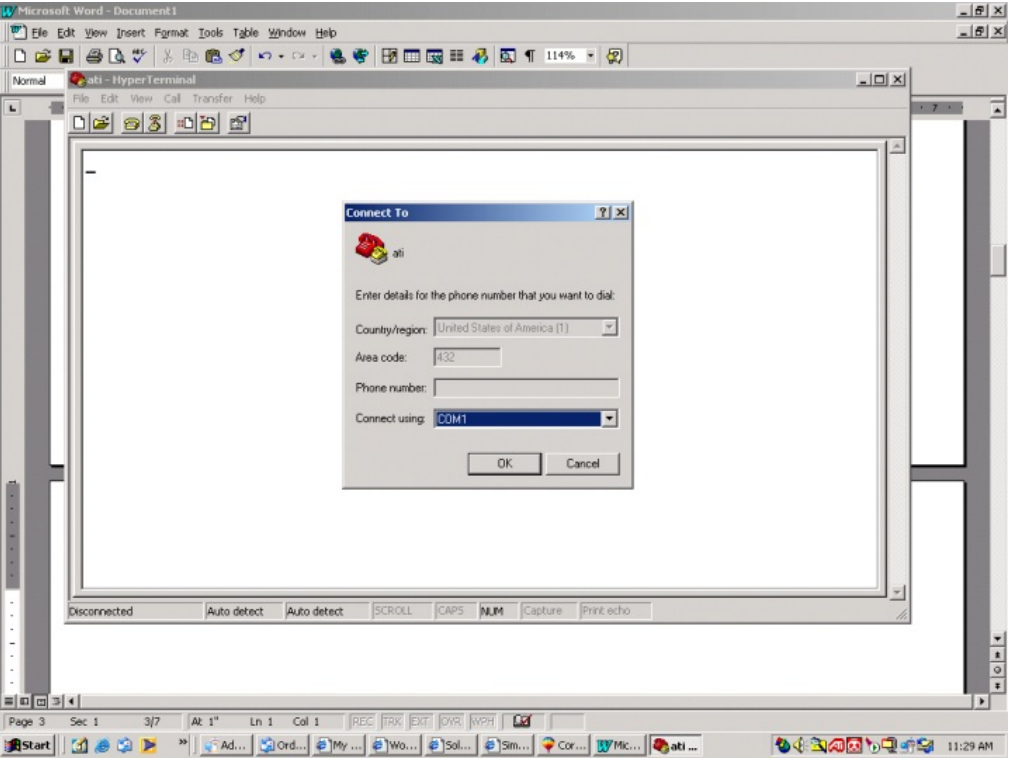Click the tab alignment selector on Word ruler

click(12, 108)
